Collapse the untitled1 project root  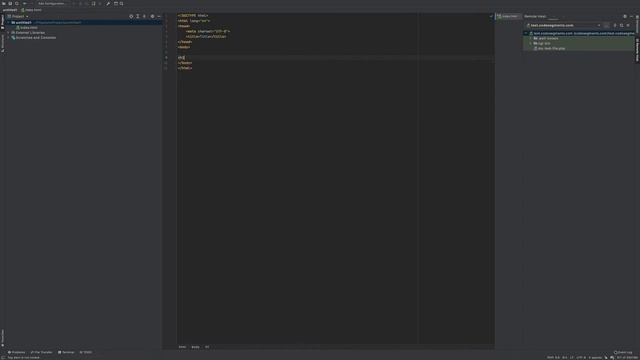(9, 22)
